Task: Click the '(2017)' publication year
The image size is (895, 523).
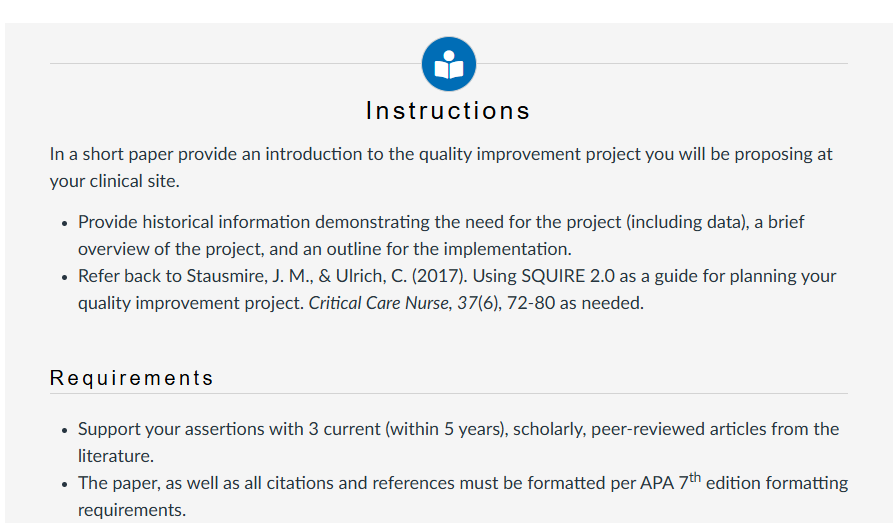Action: [439, 276]
